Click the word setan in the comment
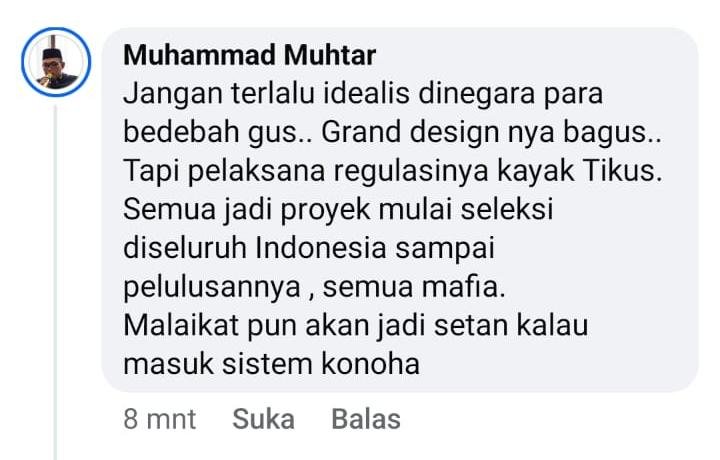This screenshot has height=460, width=720. [471, 325]
